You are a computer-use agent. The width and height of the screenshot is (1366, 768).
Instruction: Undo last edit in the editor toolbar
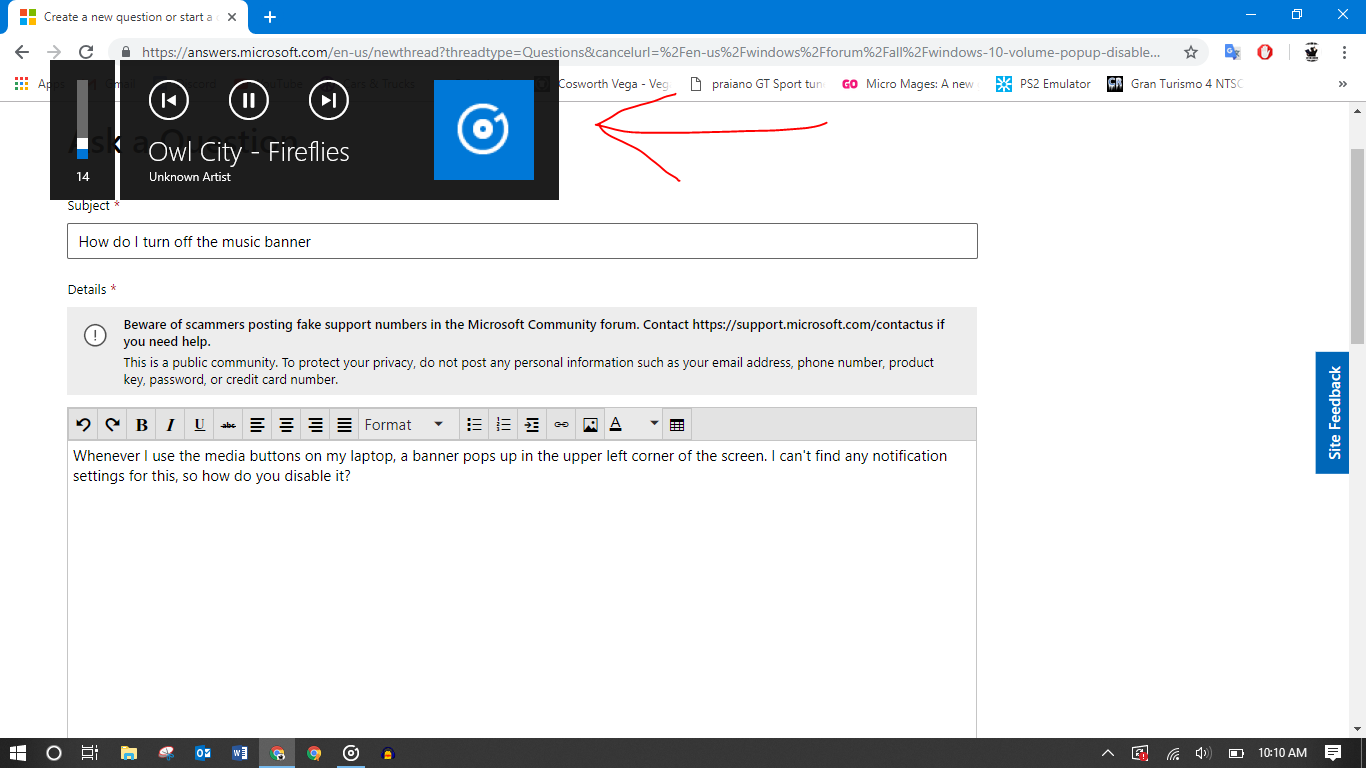(83, 425)
